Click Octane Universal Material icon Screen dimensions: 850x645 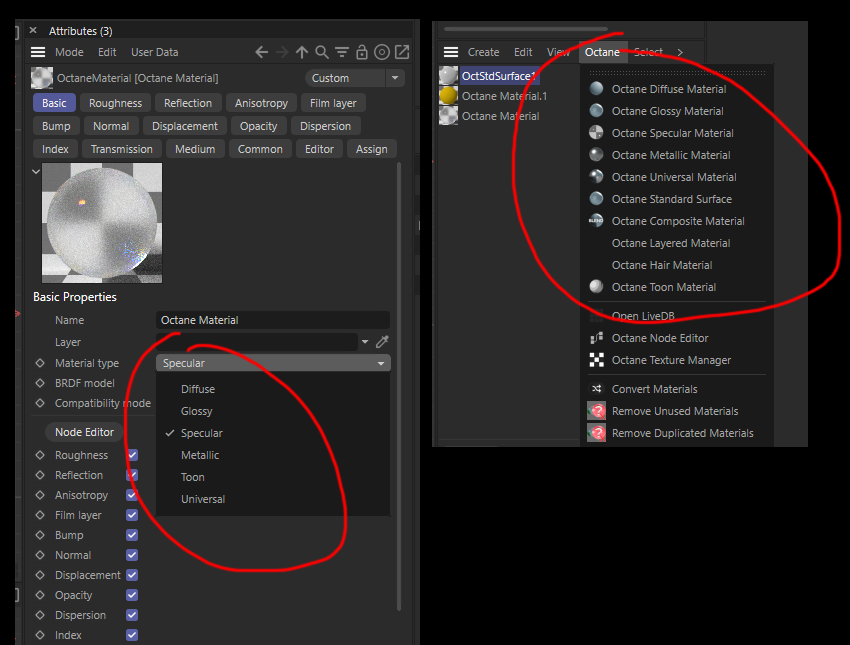[596, 177]
